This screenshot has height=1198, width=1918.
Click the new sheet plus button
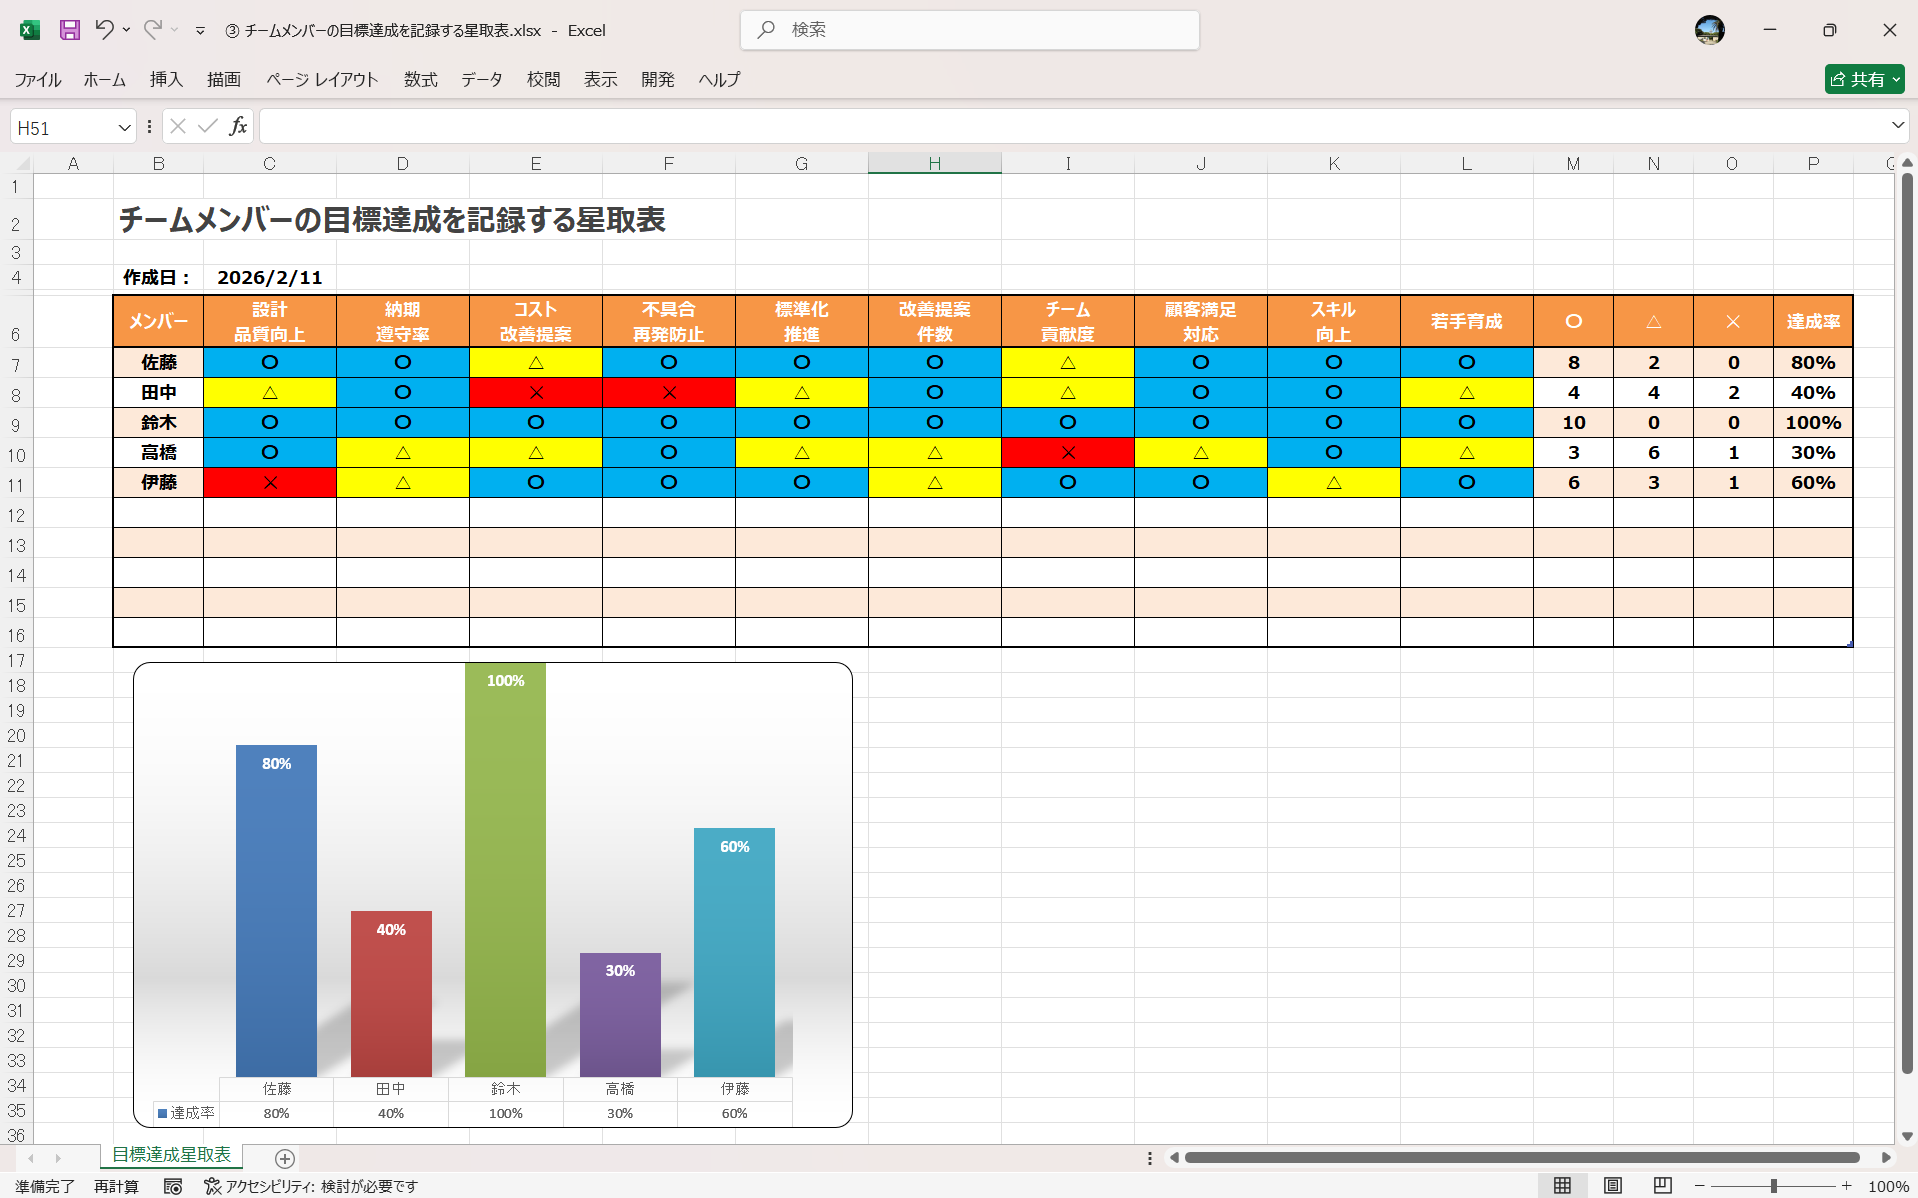tap(285, 1159)
